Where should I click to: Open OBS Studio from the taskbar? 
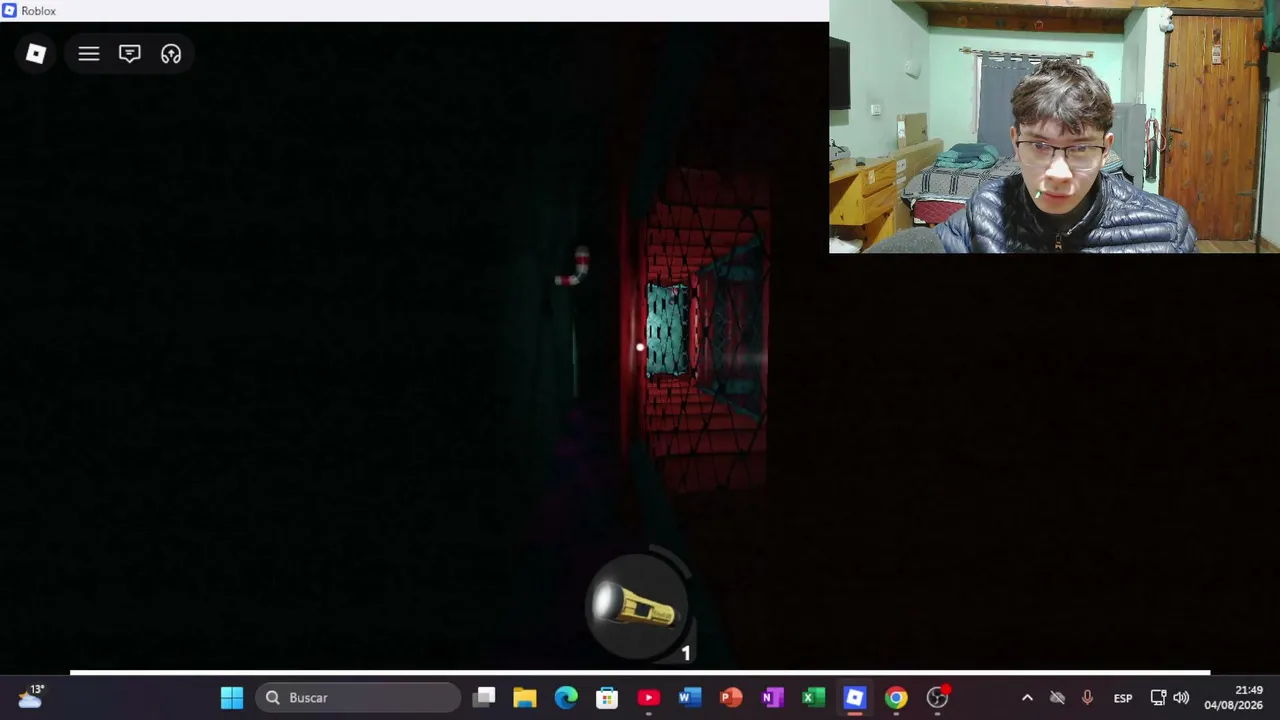click(937, 698)
